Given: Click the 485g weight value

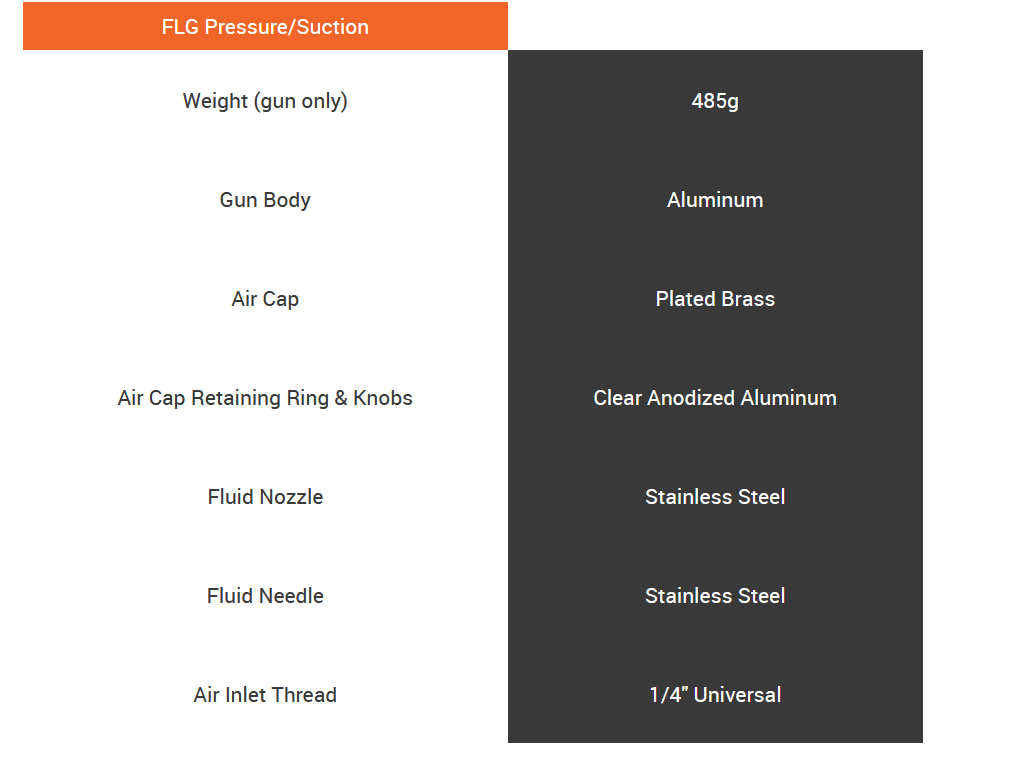Looking at the screenshot, I should pyautogui.click(x=715, y=101).
